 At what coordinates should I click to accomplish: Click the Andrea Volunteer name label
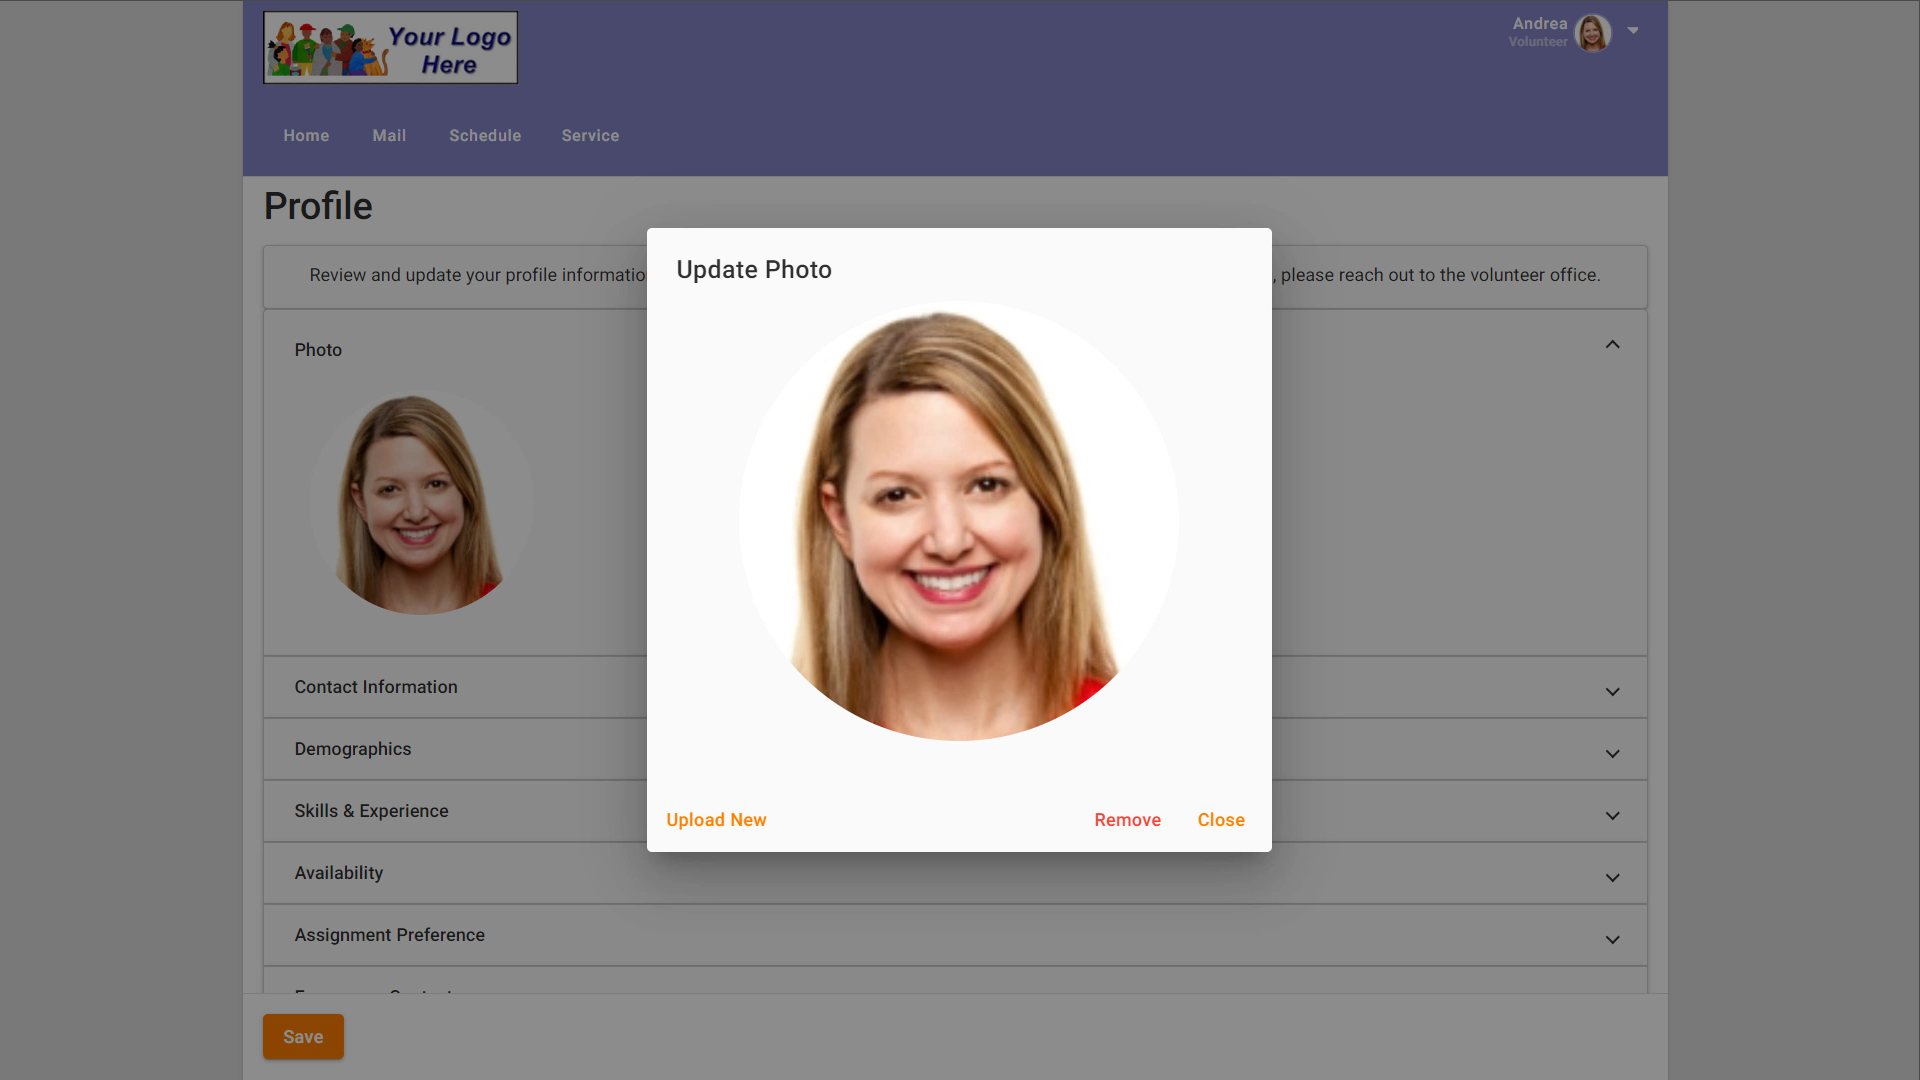click(x=1538, y=31)
